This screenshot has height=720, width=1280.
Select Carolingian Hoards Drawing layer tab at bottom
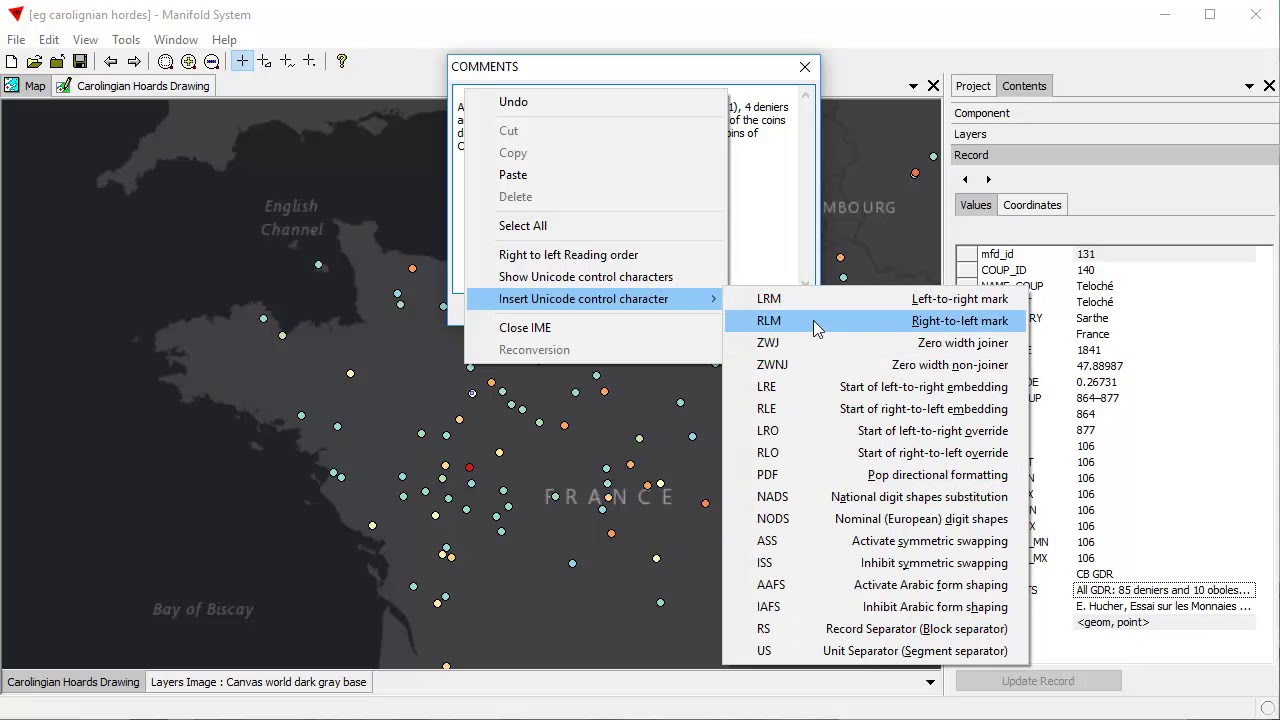[73, 682]
